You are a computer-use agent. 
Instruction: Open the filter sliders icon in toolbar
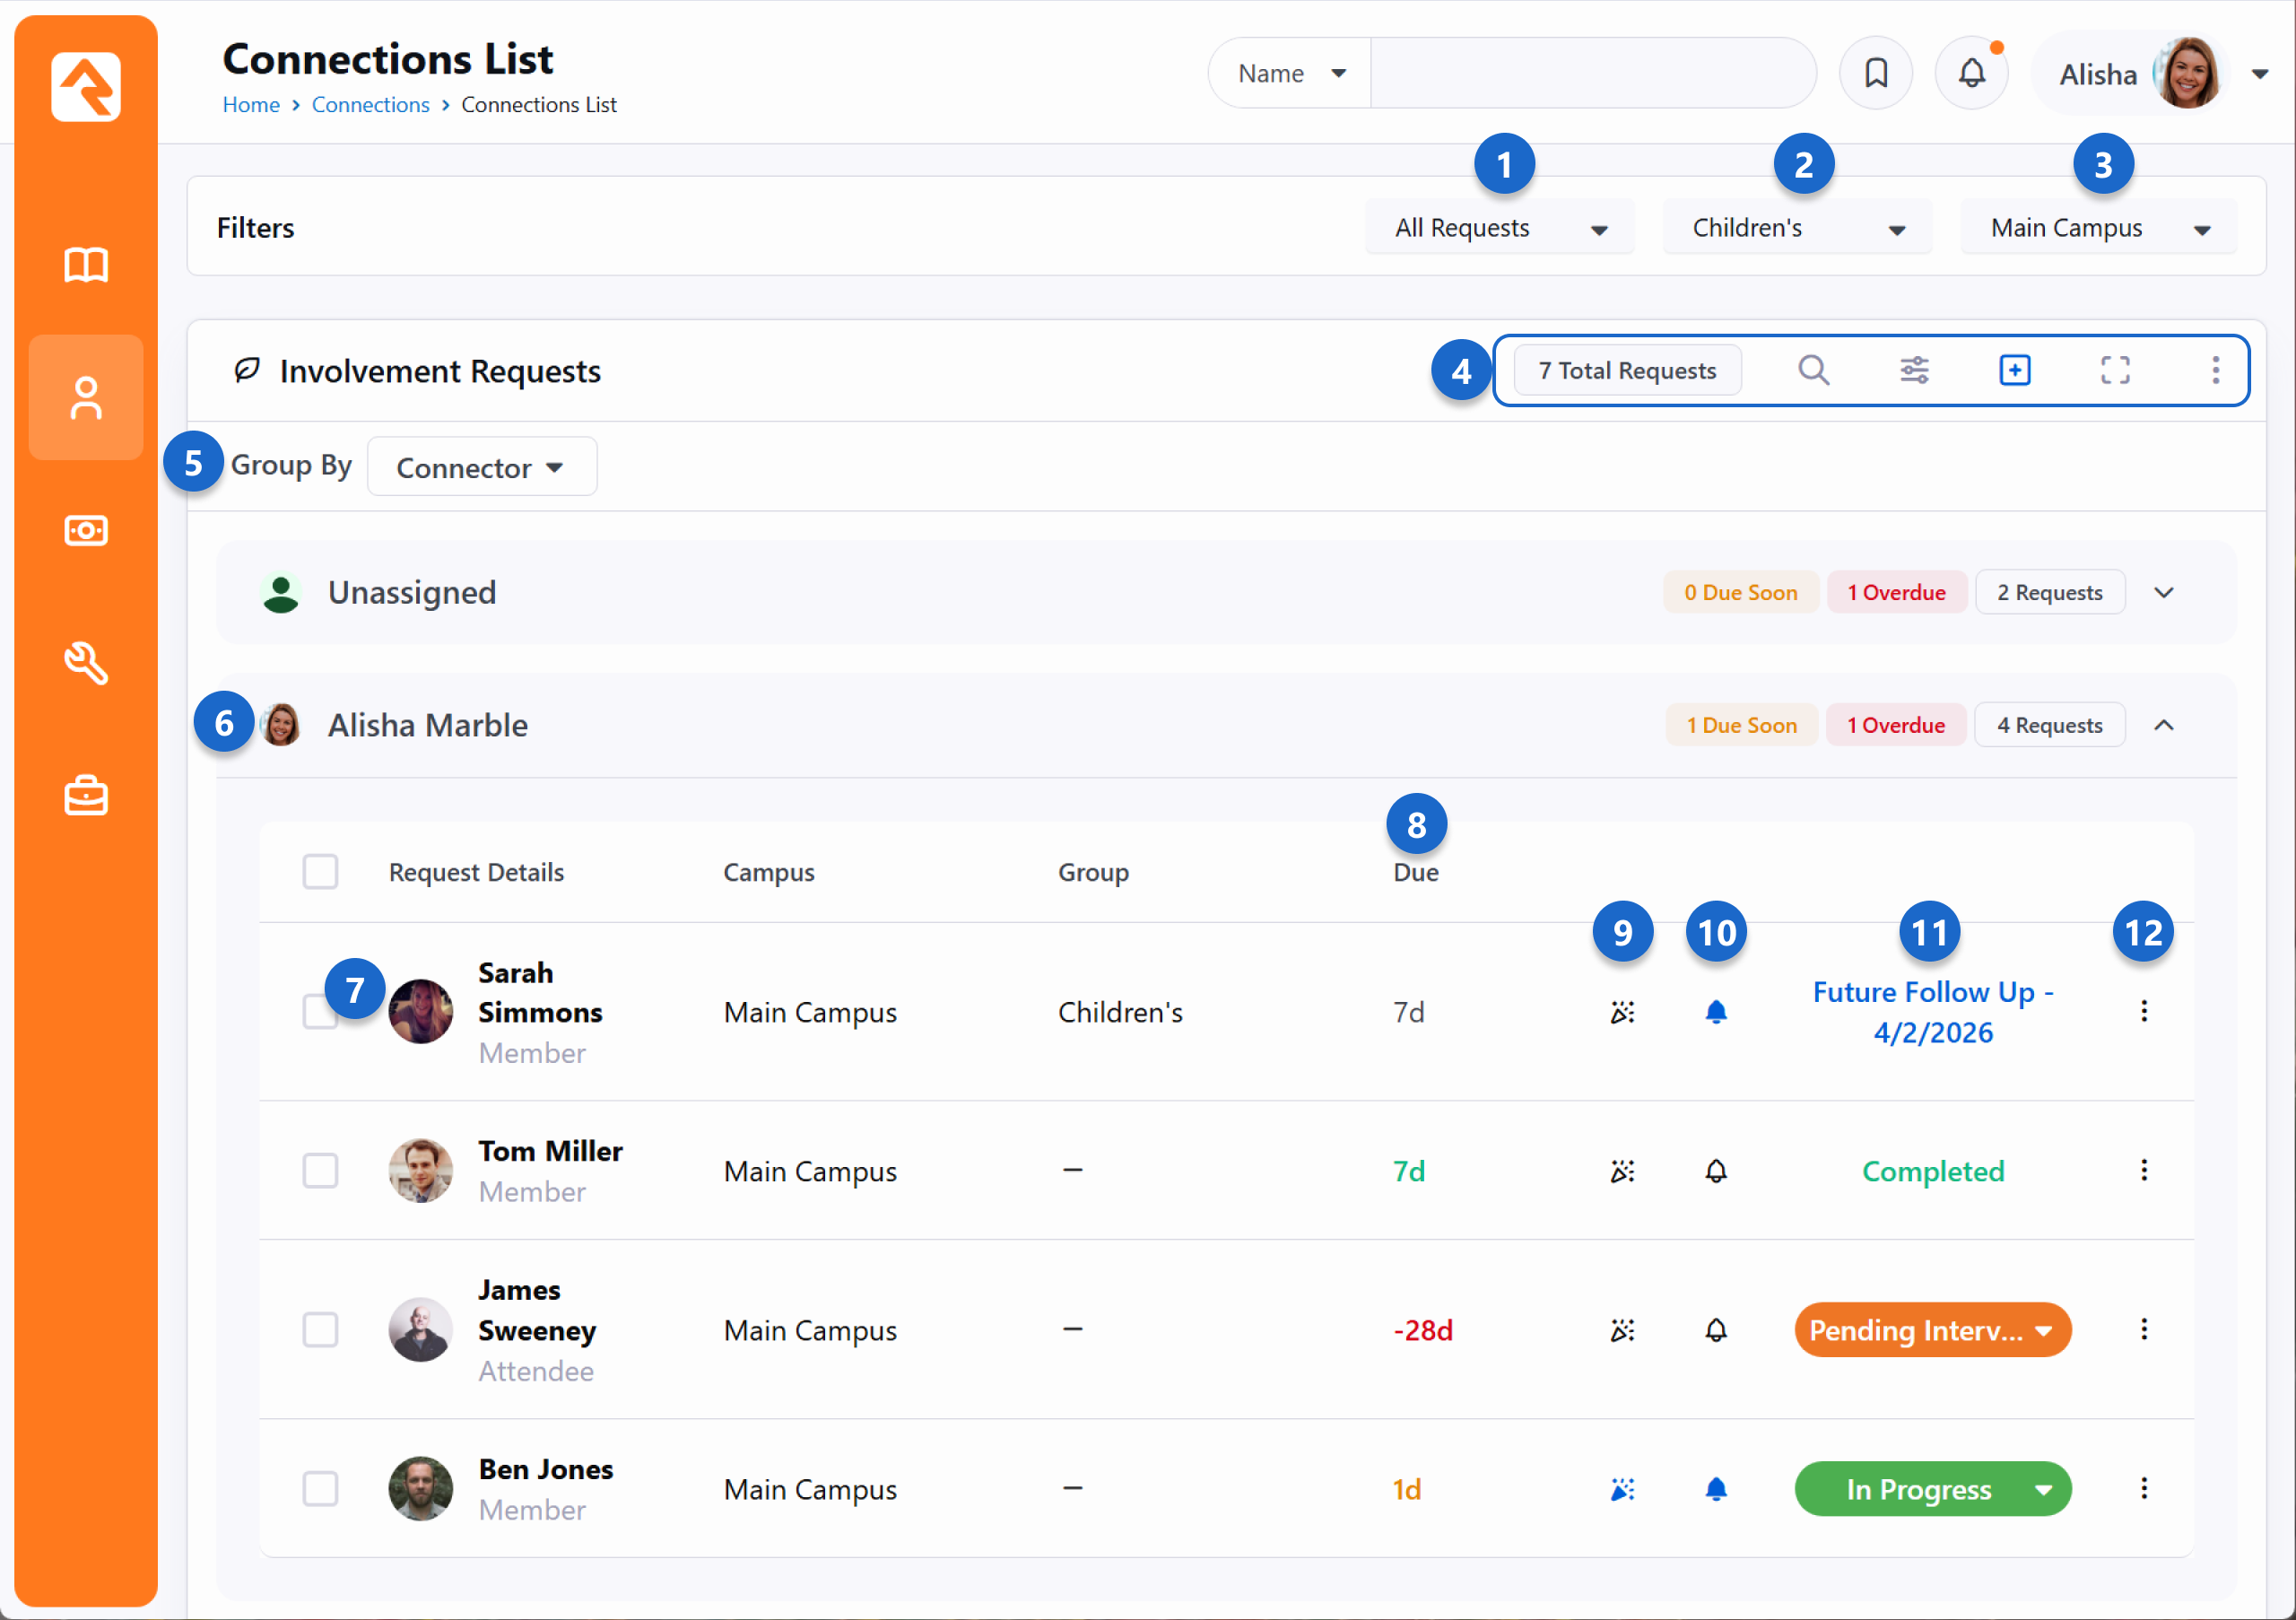1914,370
